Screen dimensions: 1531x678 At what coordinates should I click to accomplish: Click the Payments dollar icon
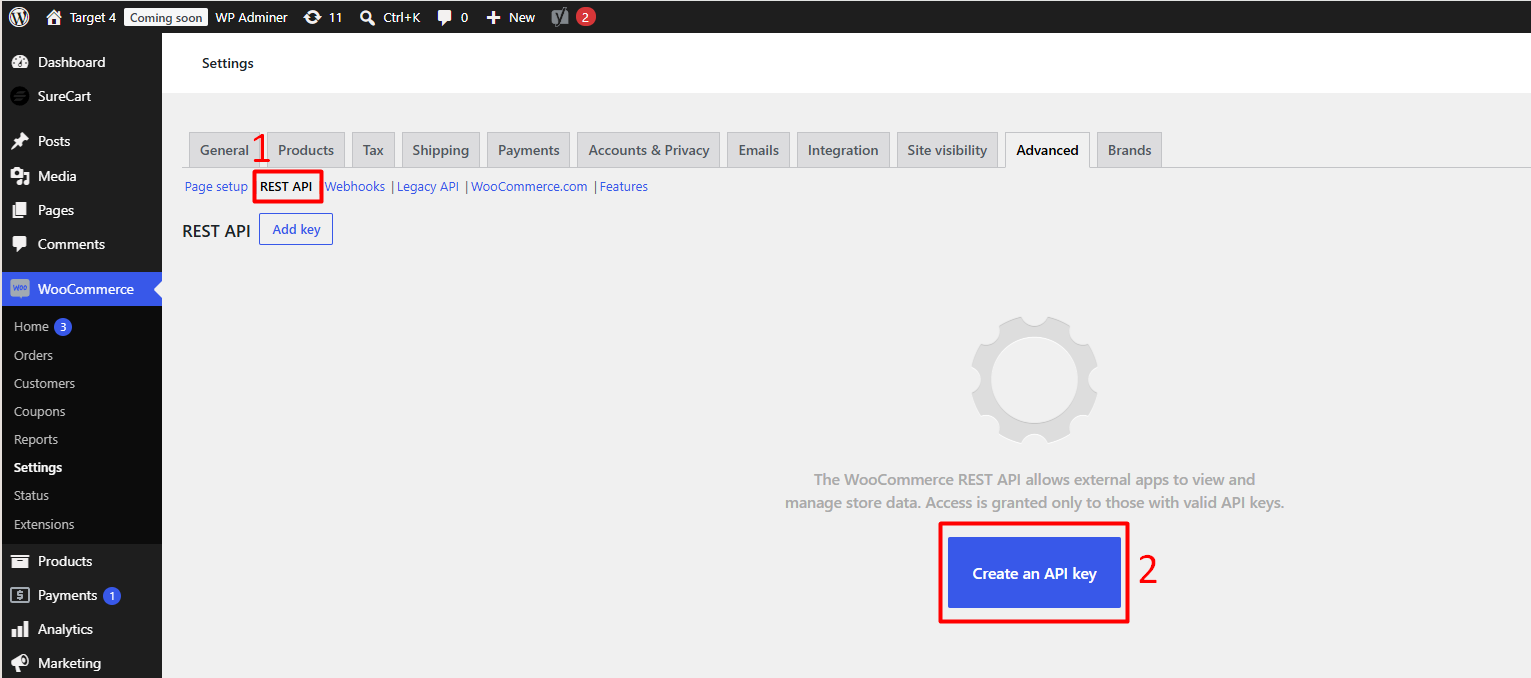(19, 595)
